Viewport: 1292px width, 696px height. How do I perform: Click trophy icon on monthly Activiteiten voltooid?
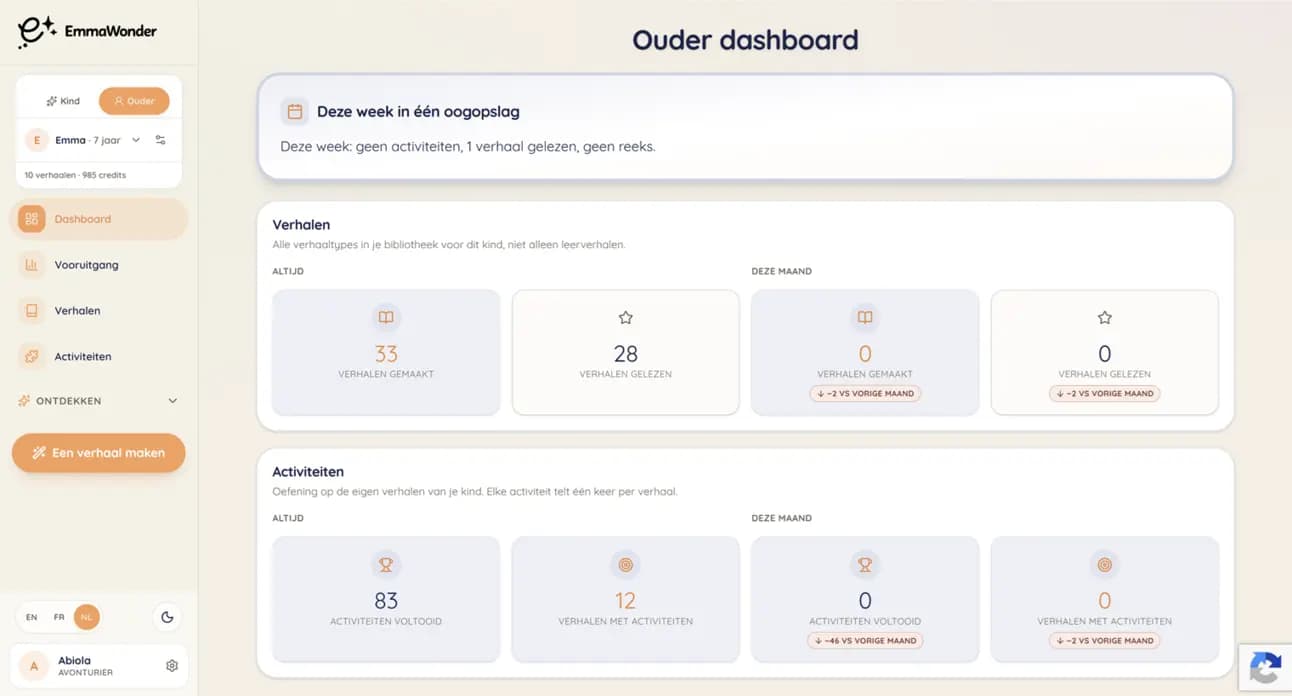[x=865, y=565]
